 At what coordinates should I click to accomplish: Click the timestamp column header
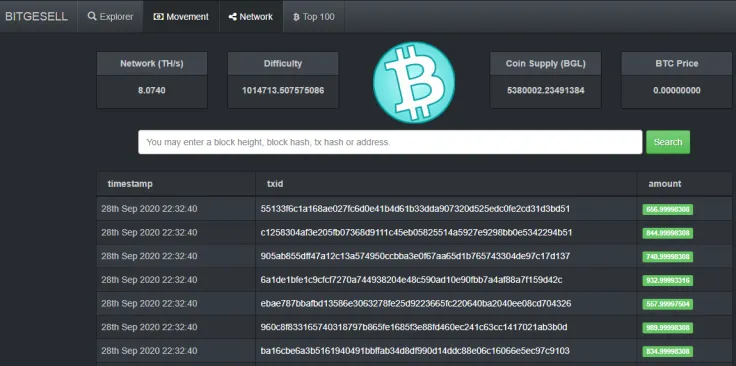coord(130,184)
